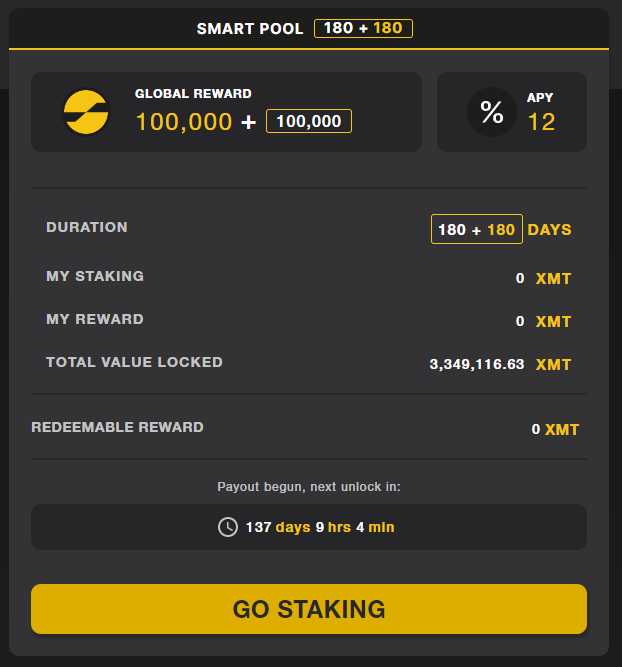Viewport: 622px width, 667px height.
Task: Click the redeemable reward 0 XMT value
Action: [555, 430]
